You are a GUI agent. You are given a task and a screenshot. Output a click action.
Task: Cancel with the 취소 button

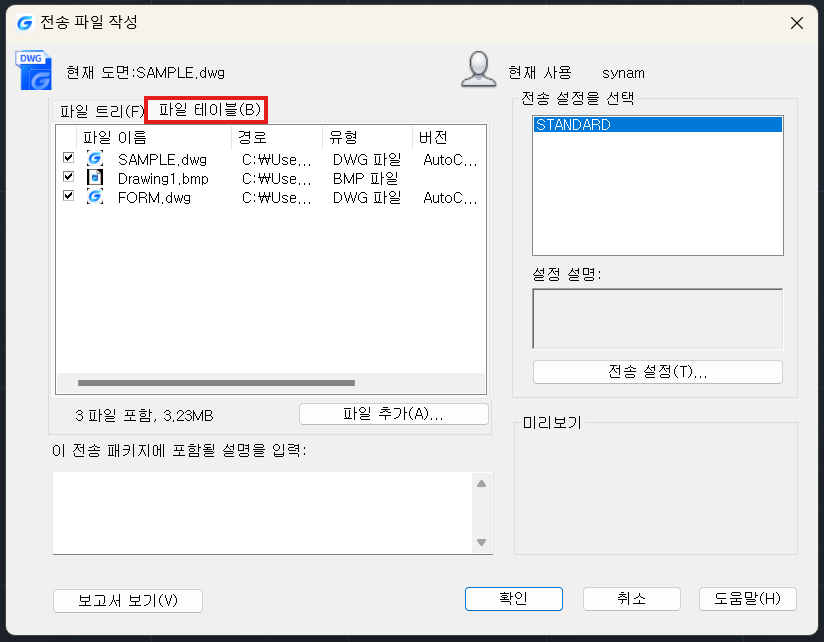[632, 599]
